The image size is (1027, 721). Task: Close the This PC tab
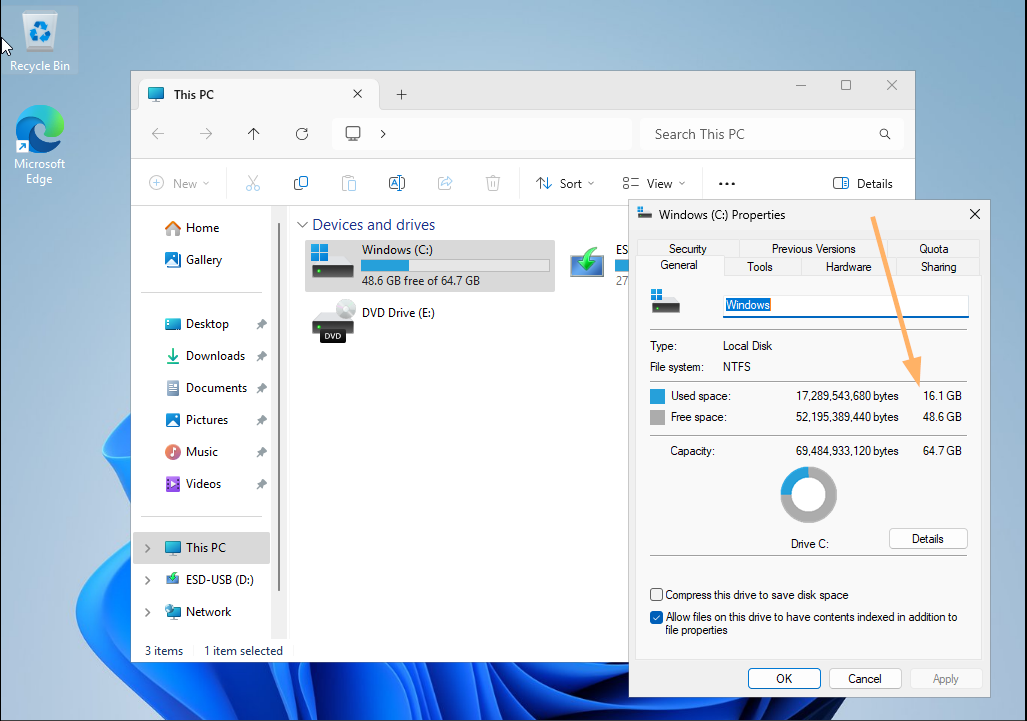click(358, 94)
